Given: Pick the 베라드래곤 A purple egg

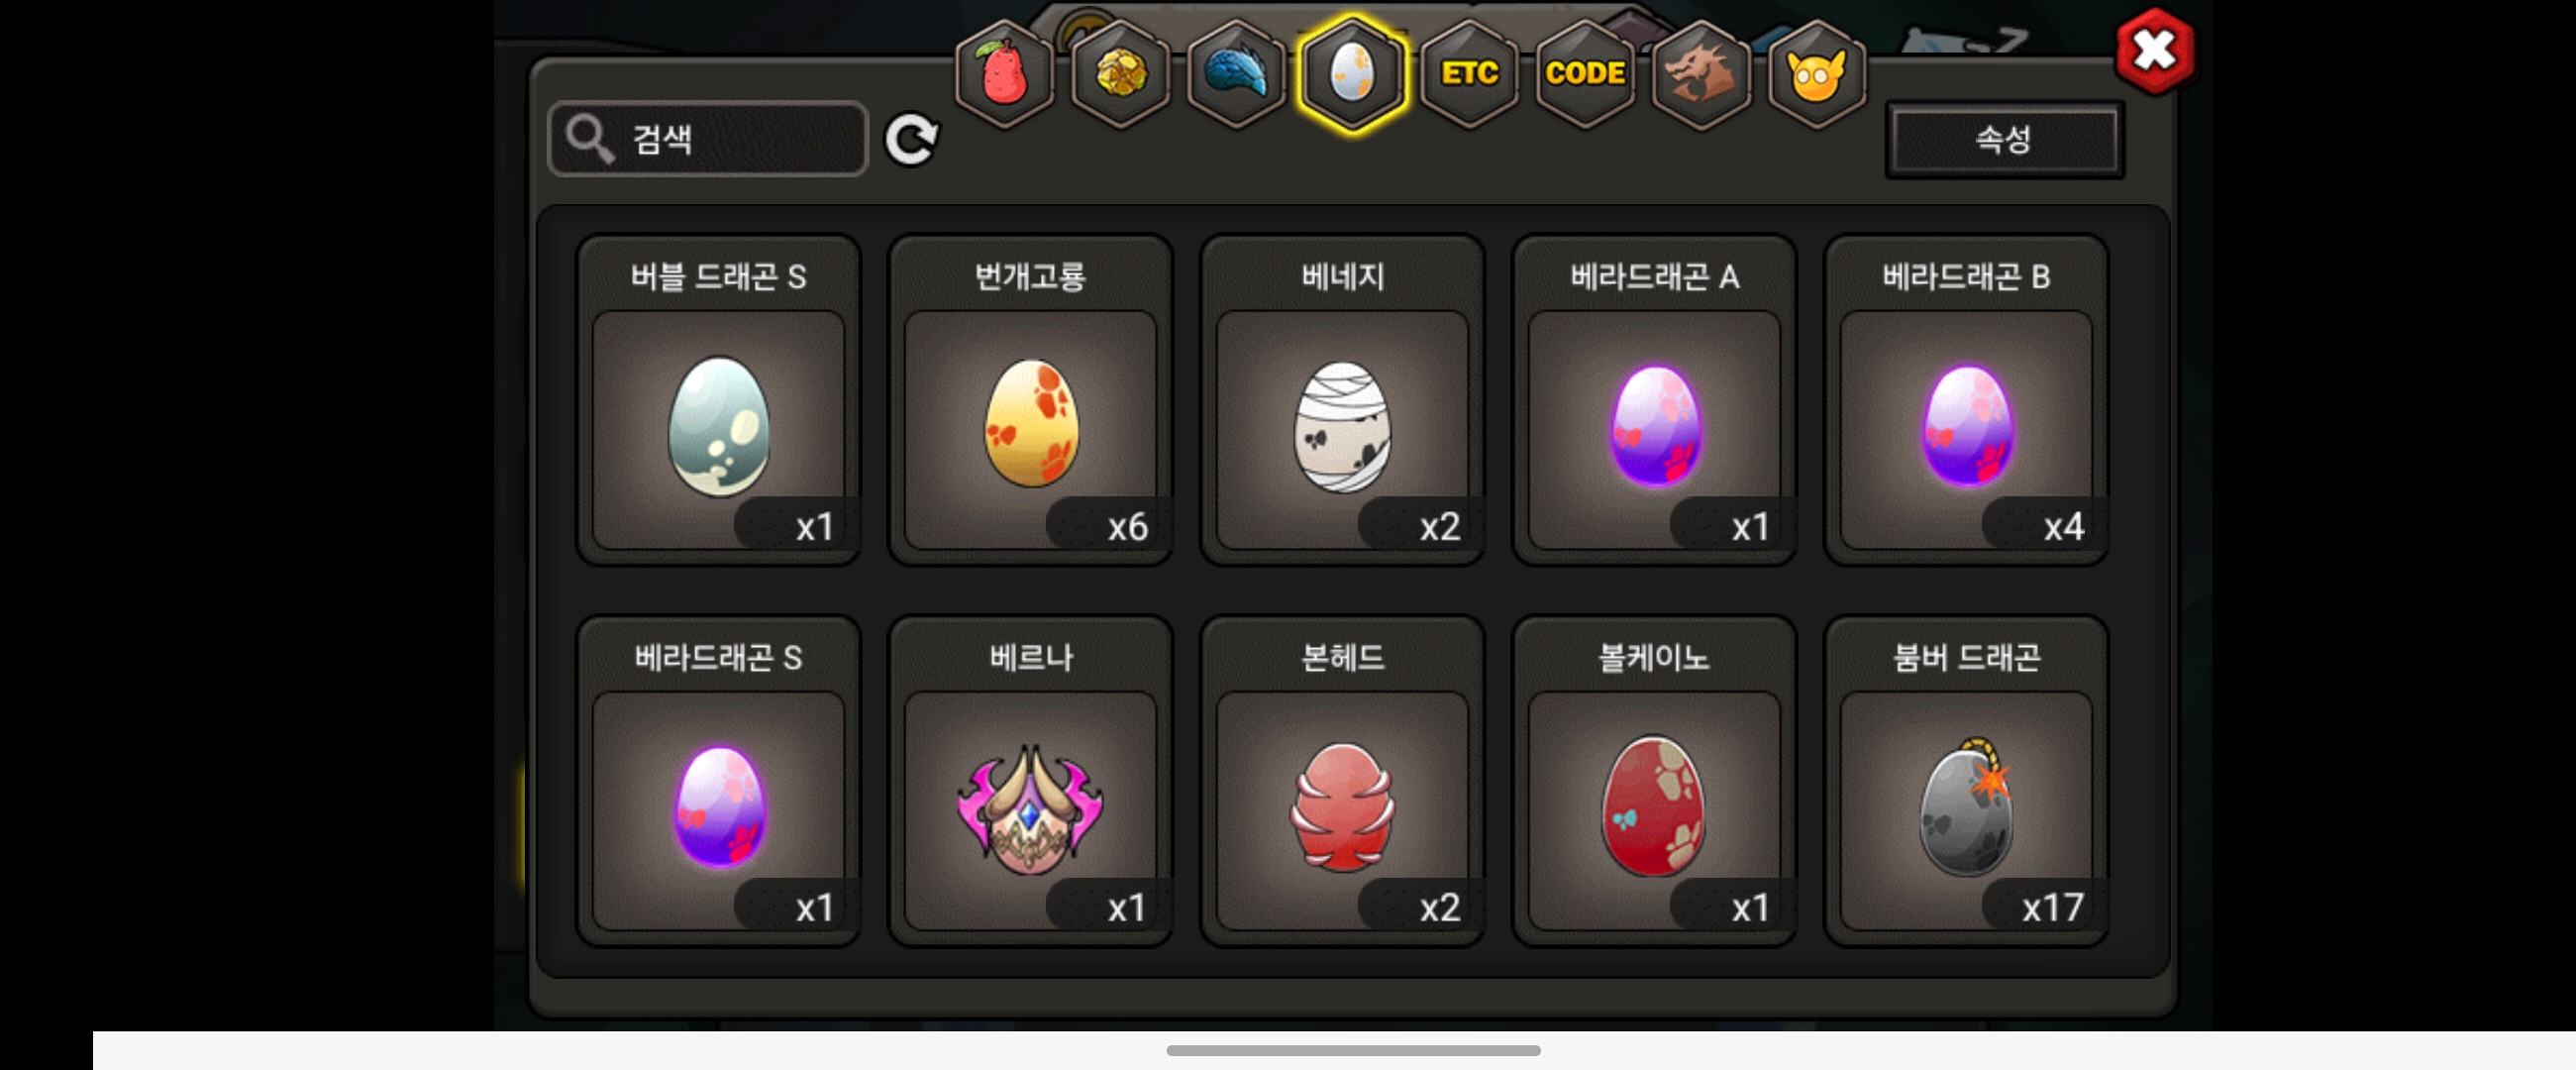Looking at the screenshot, I should [x=1655, y=400].
